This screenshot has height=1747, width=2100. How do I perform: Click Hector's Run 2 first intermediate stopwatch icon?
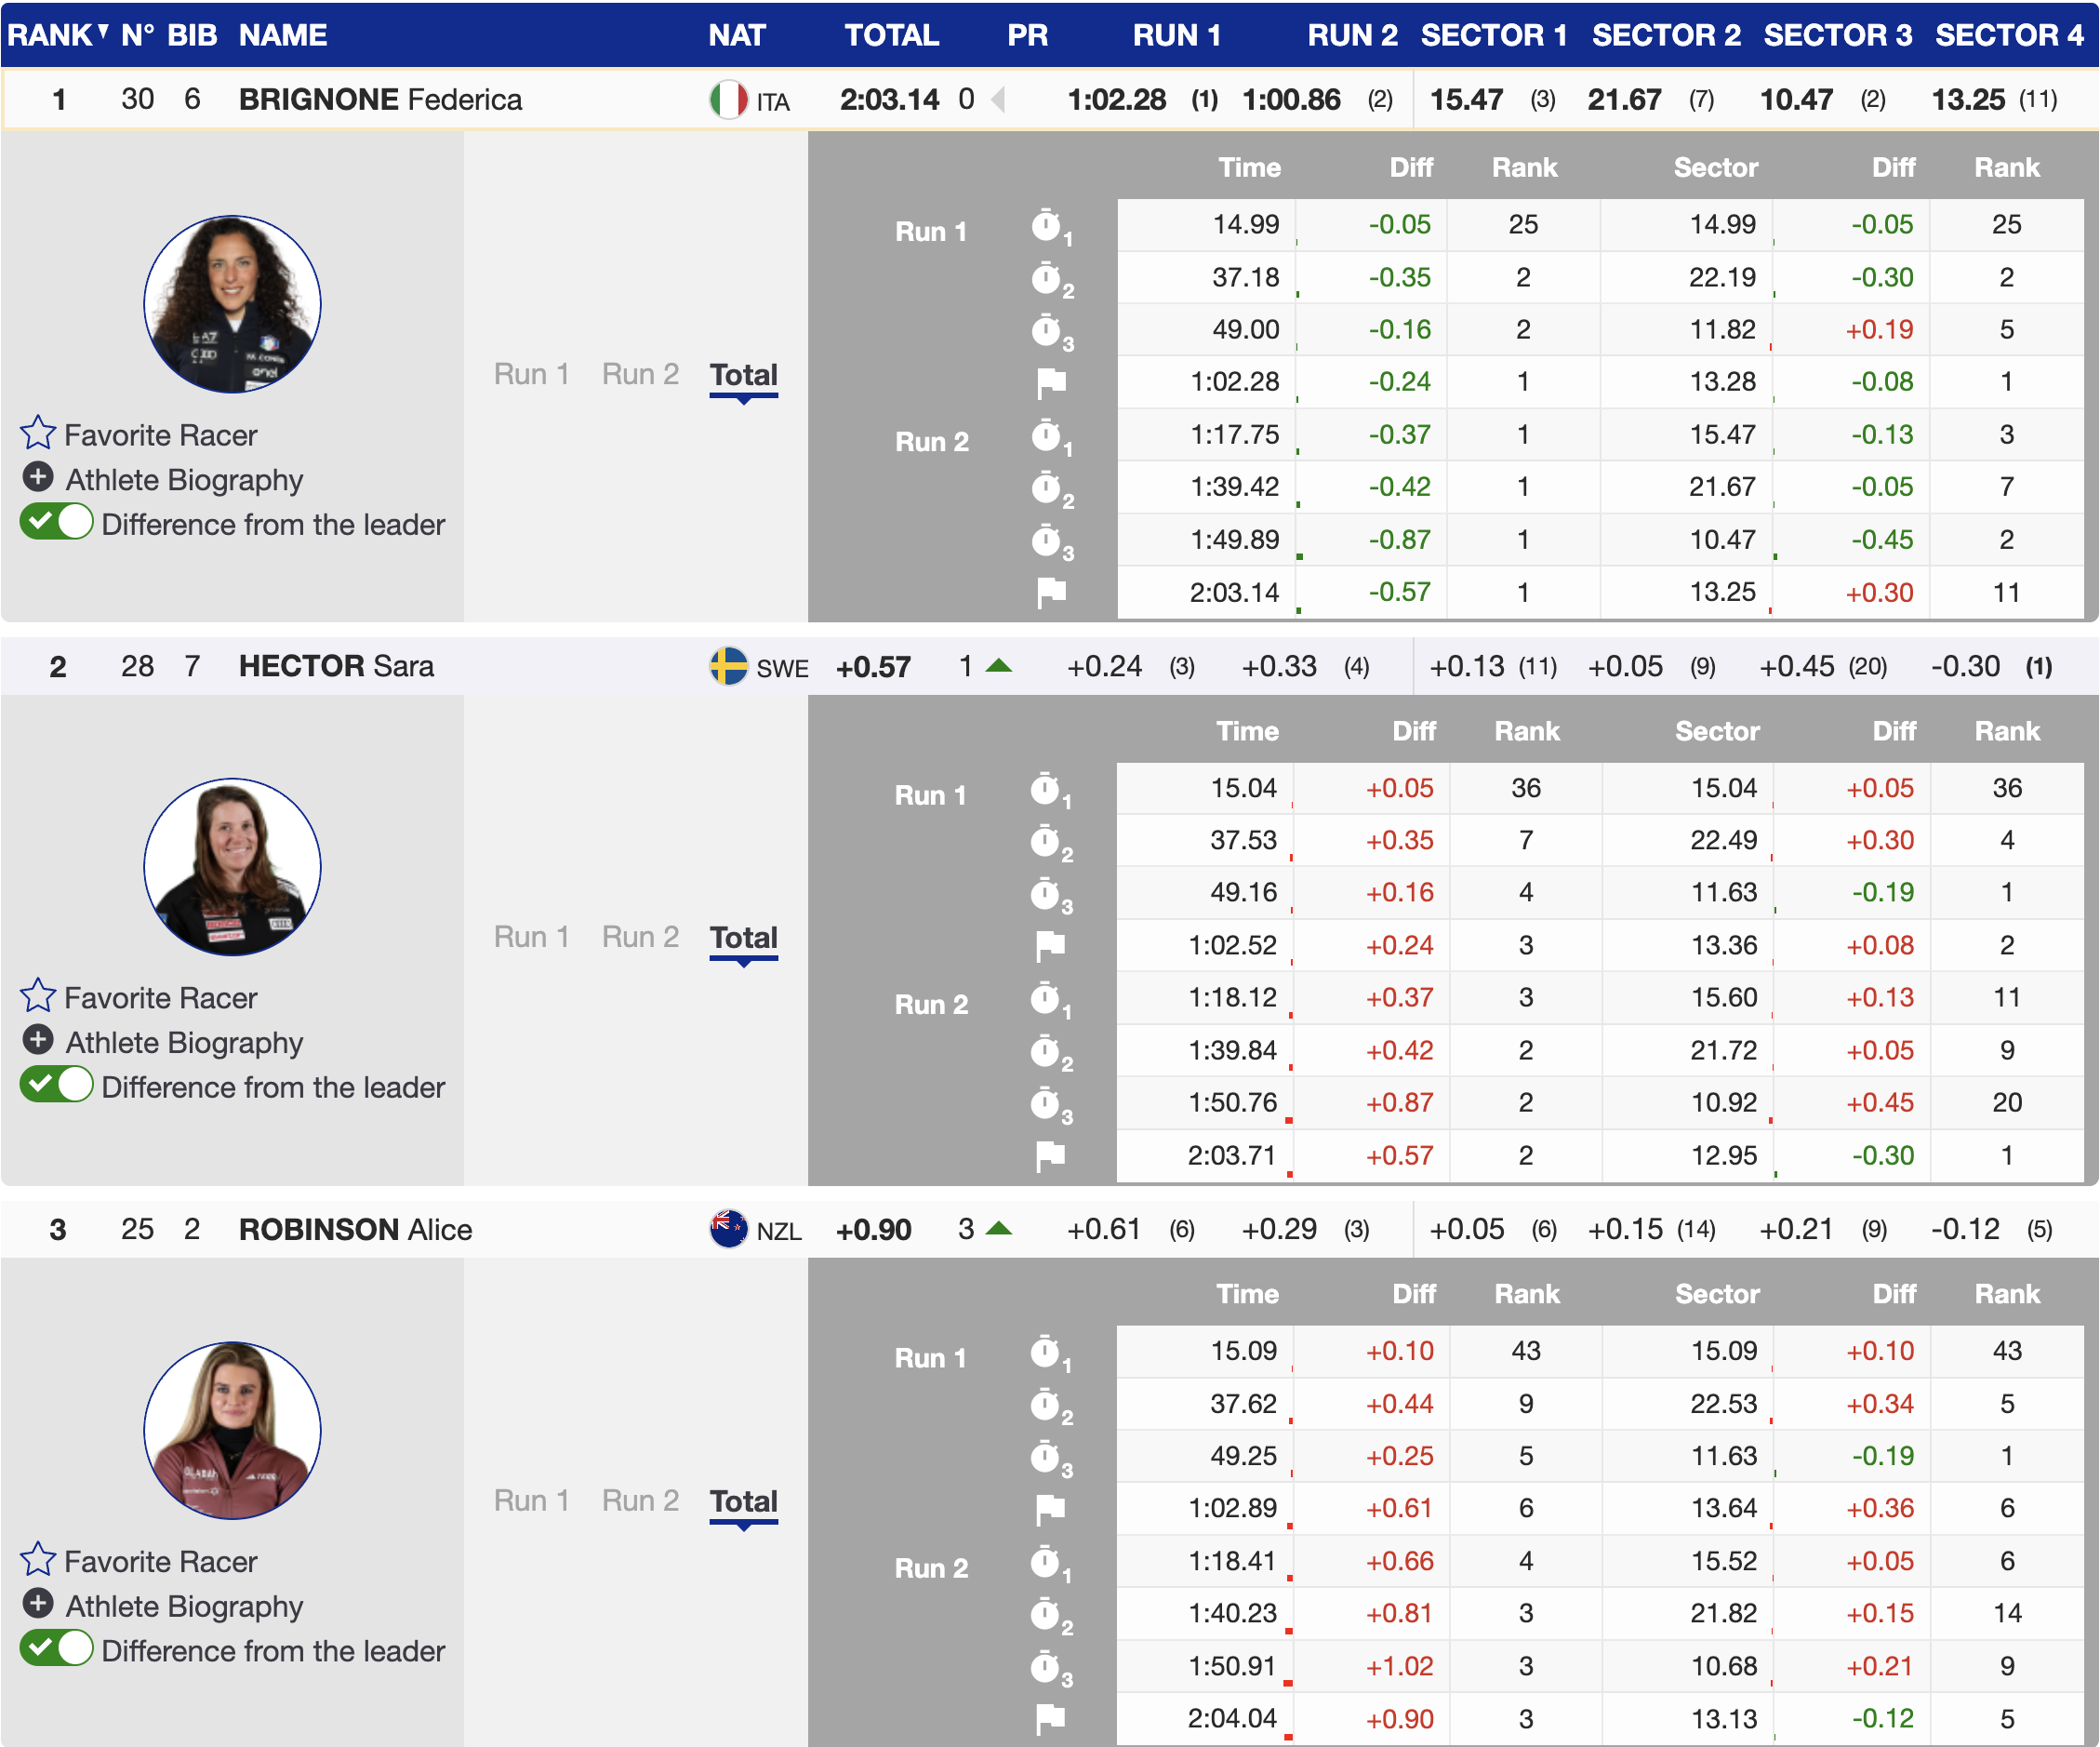[x=1046, y=998]
